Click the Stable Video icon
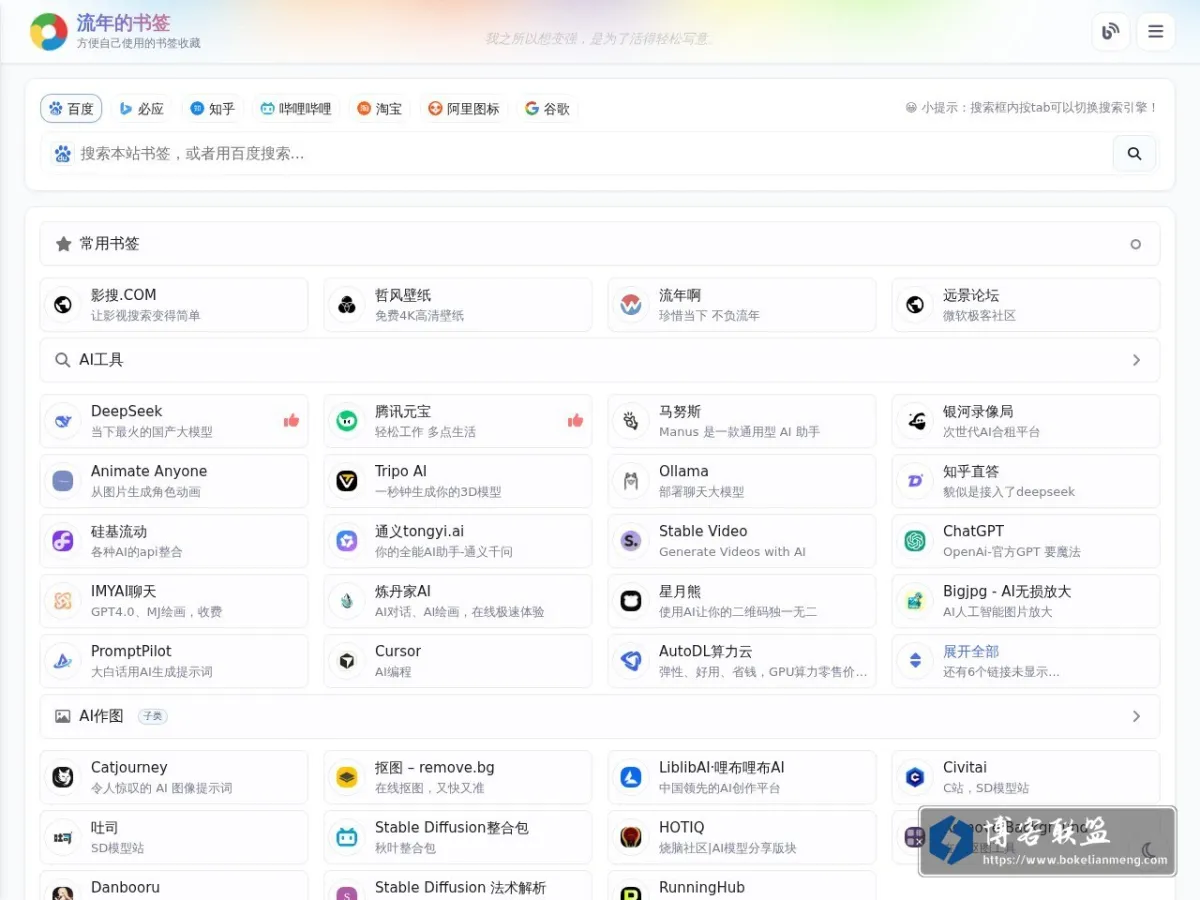The width and height of the screenshot is (1200, 900). click(631, 541)
